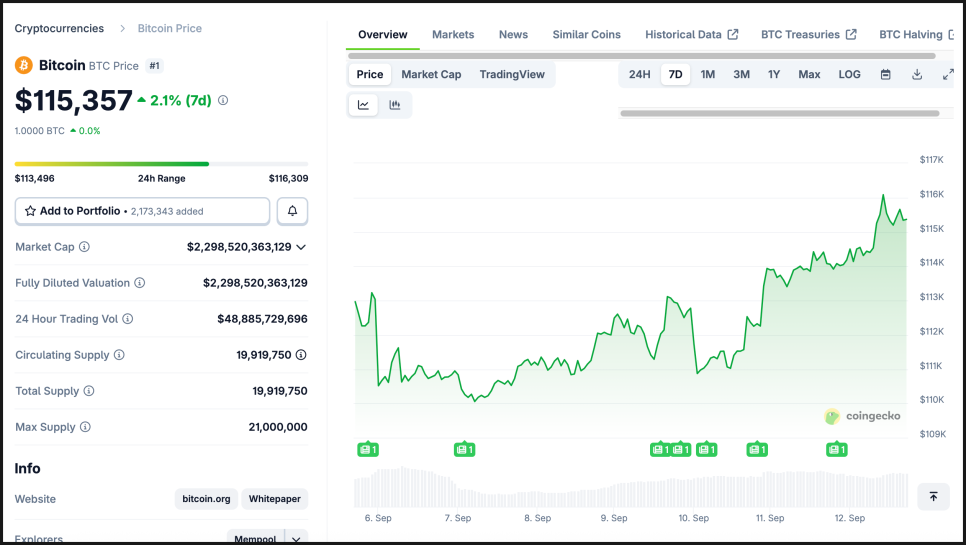Click the $48,885,729,696 trading volume value

(x=262, y=319)
